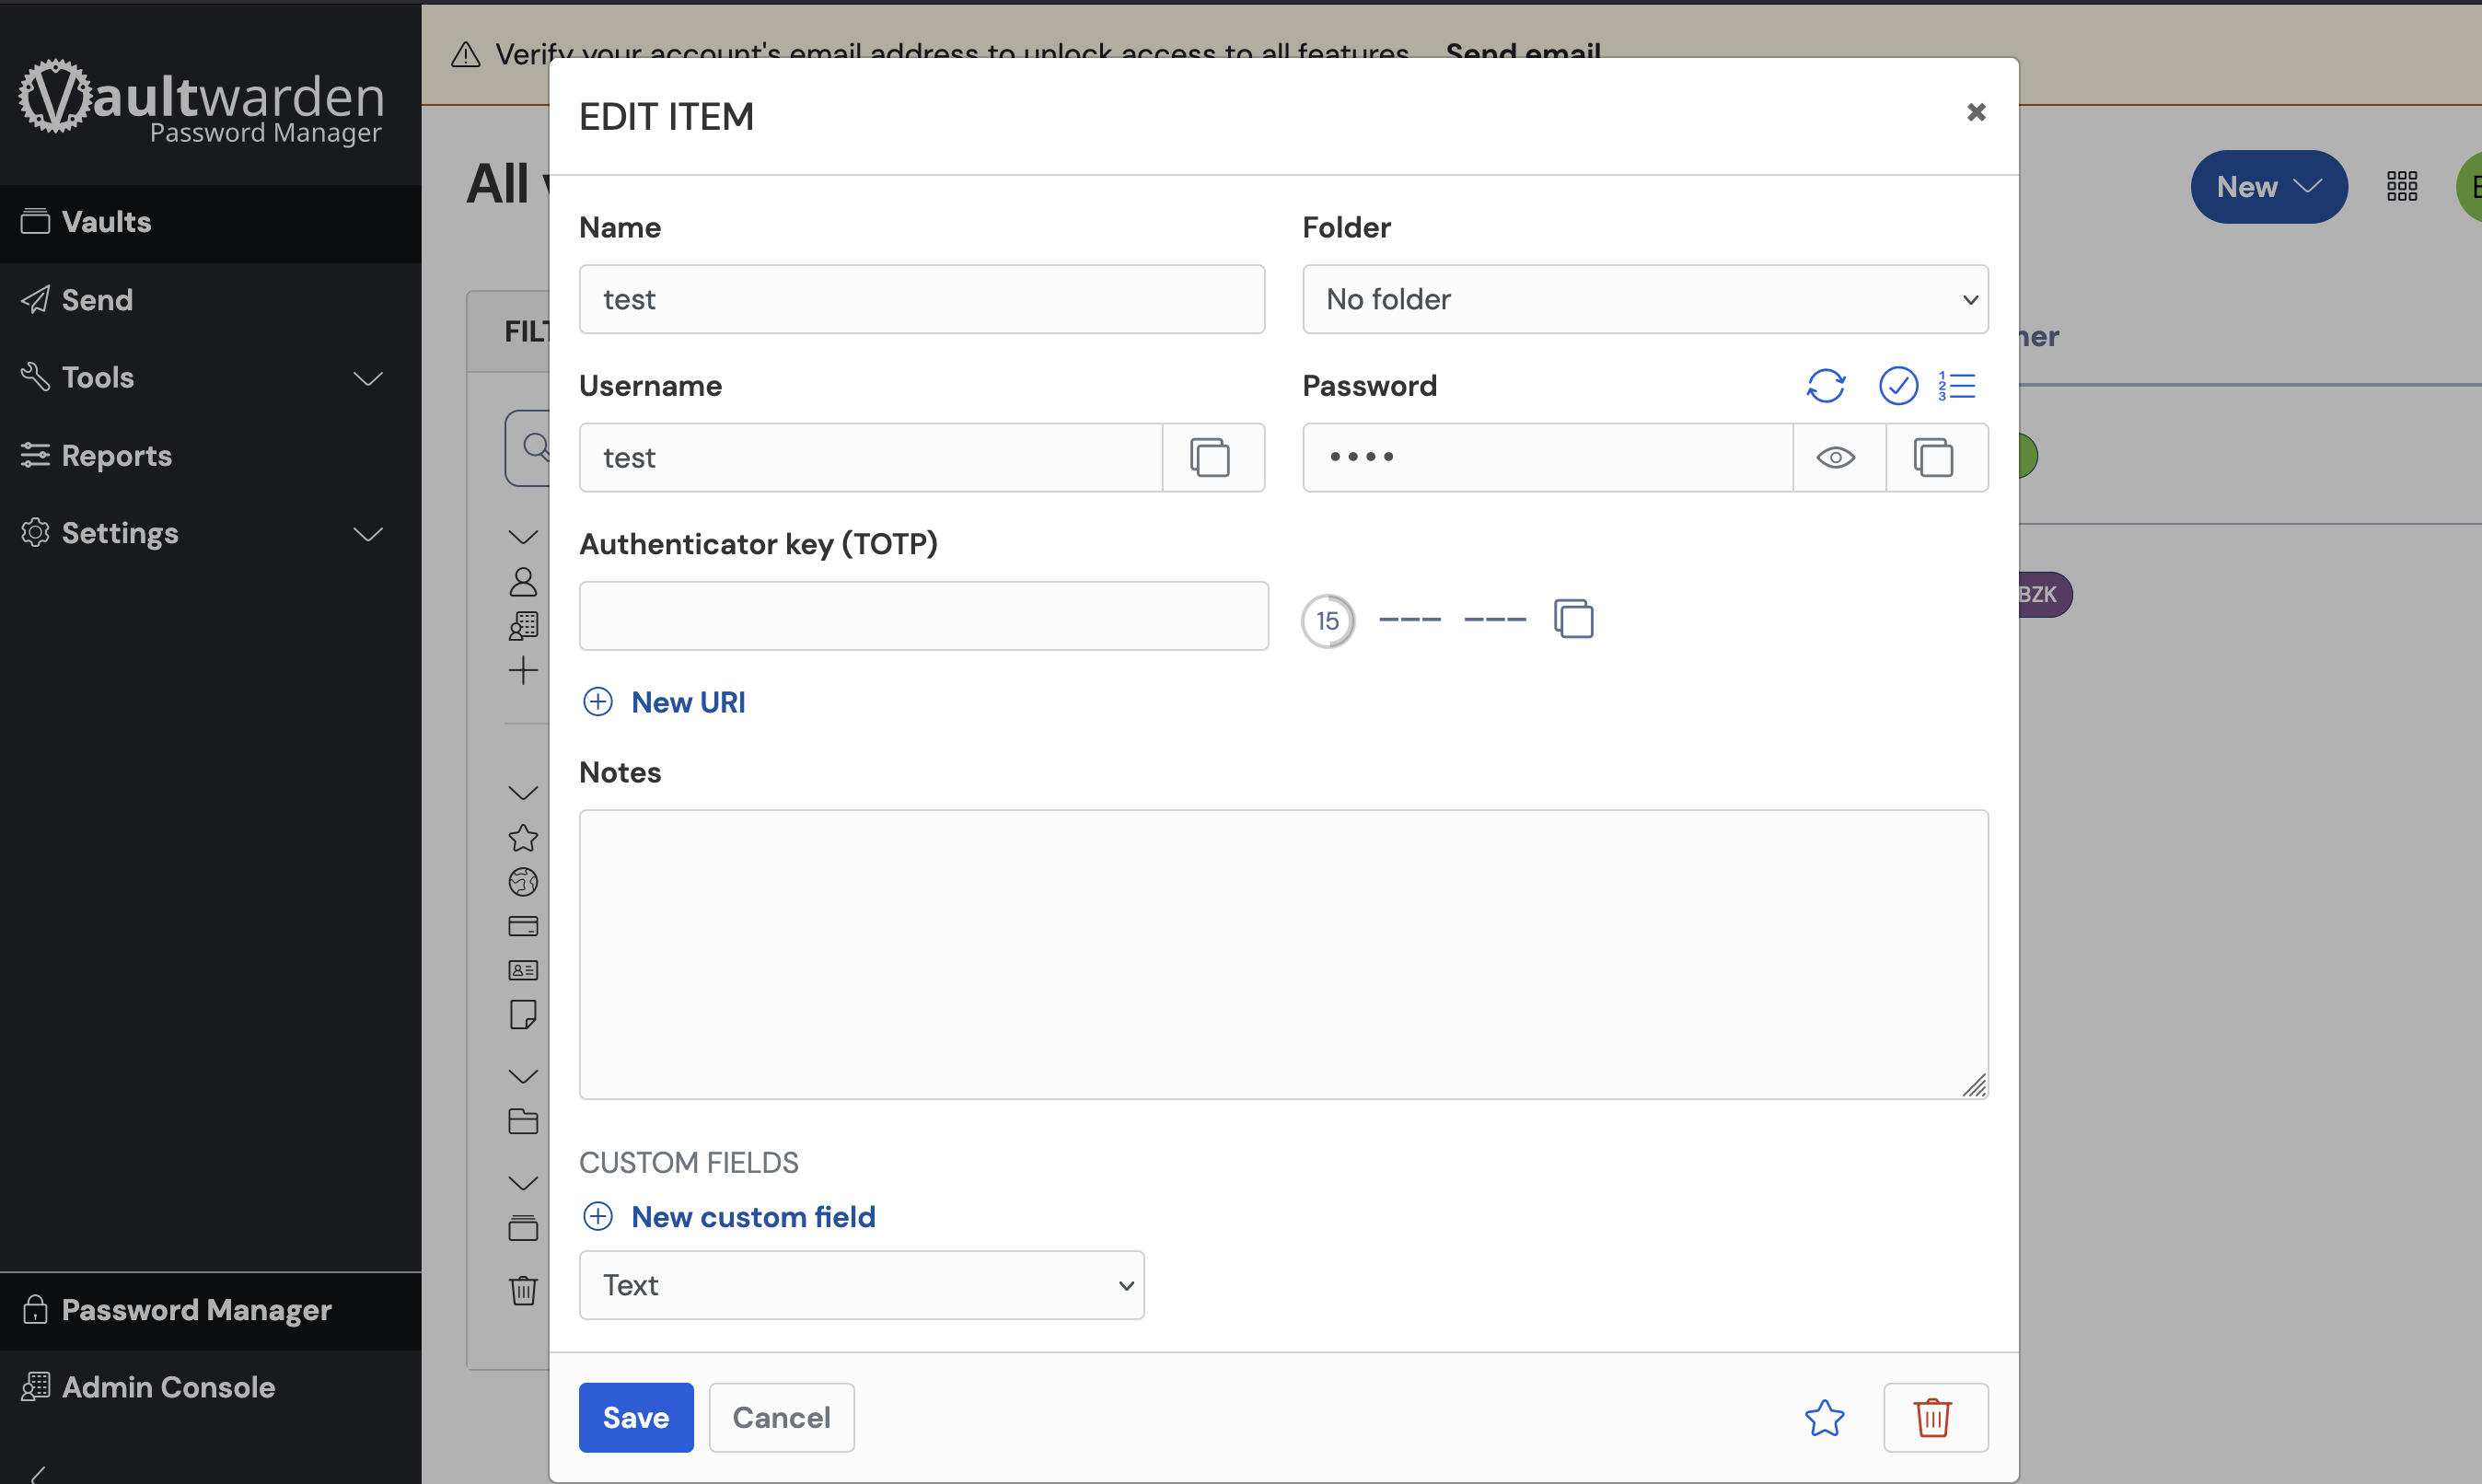This screenshot has width=2482, height=1484.
Task: Copy the TOTP verification code
Action: point(1573,619)
